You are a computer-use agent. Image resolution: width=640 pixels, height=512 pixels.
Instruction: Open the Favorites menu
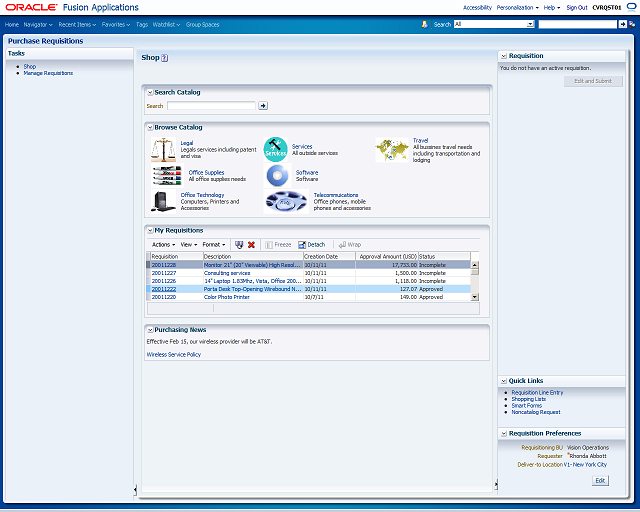point(116,24)
